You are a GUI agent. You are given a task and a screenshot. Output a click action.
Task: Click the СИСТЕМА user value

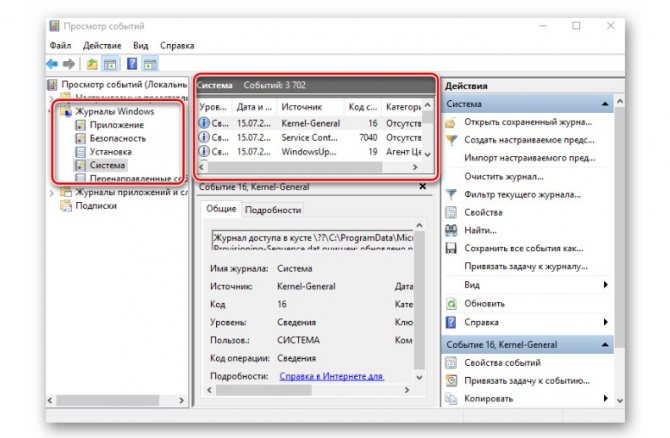(298, 340)
